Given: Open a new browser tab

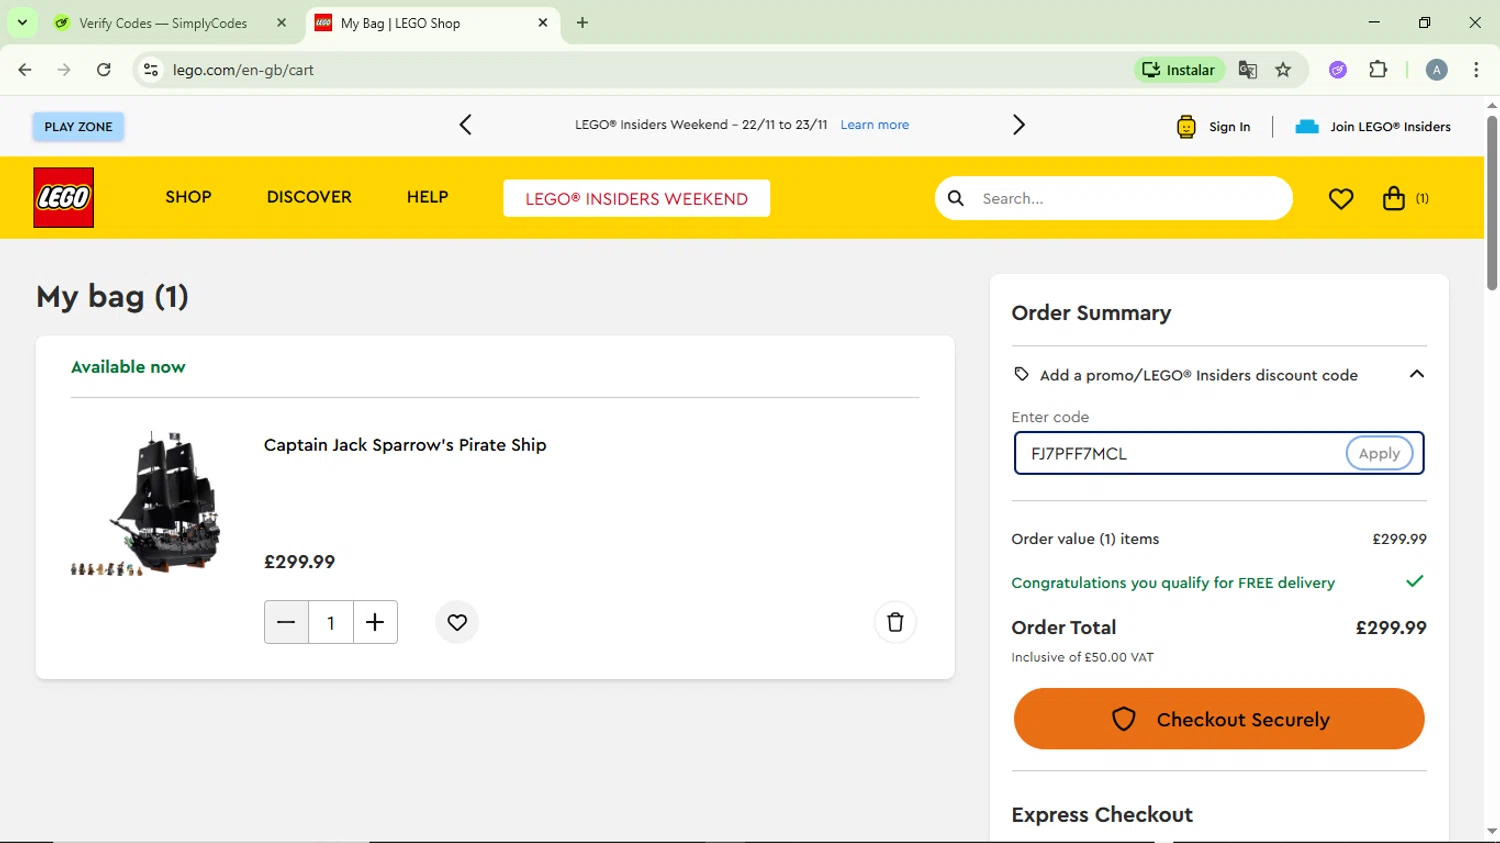Looking at the screenshot, I should [x=583, y=23].
